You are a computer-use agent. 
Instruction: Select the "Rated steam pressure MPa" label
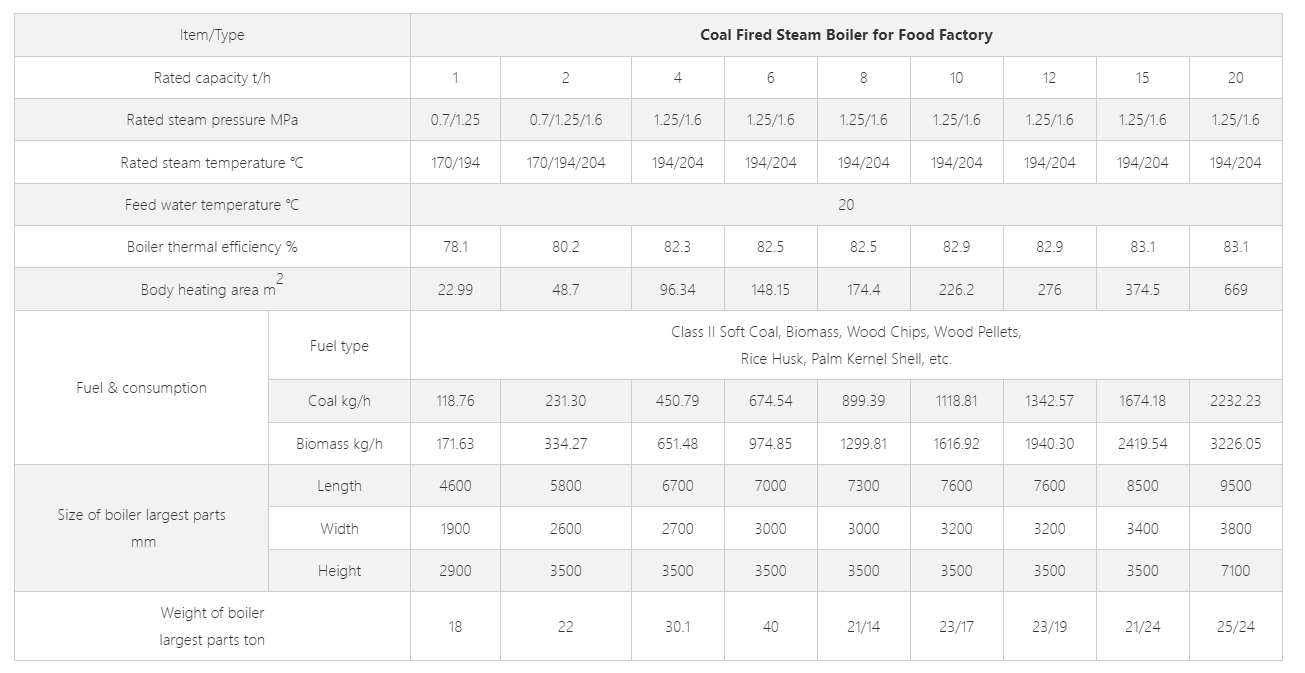pyautogui.click(x=212, y=120)
